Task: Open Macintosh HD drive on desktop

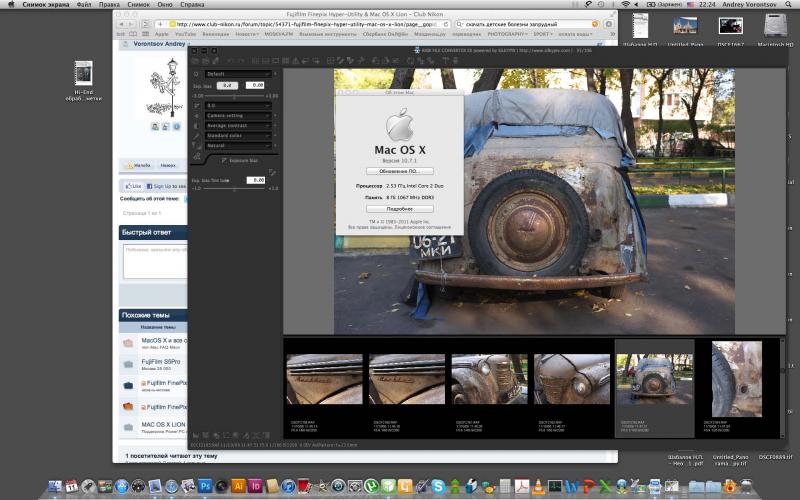Action: [x=775, y=29]
